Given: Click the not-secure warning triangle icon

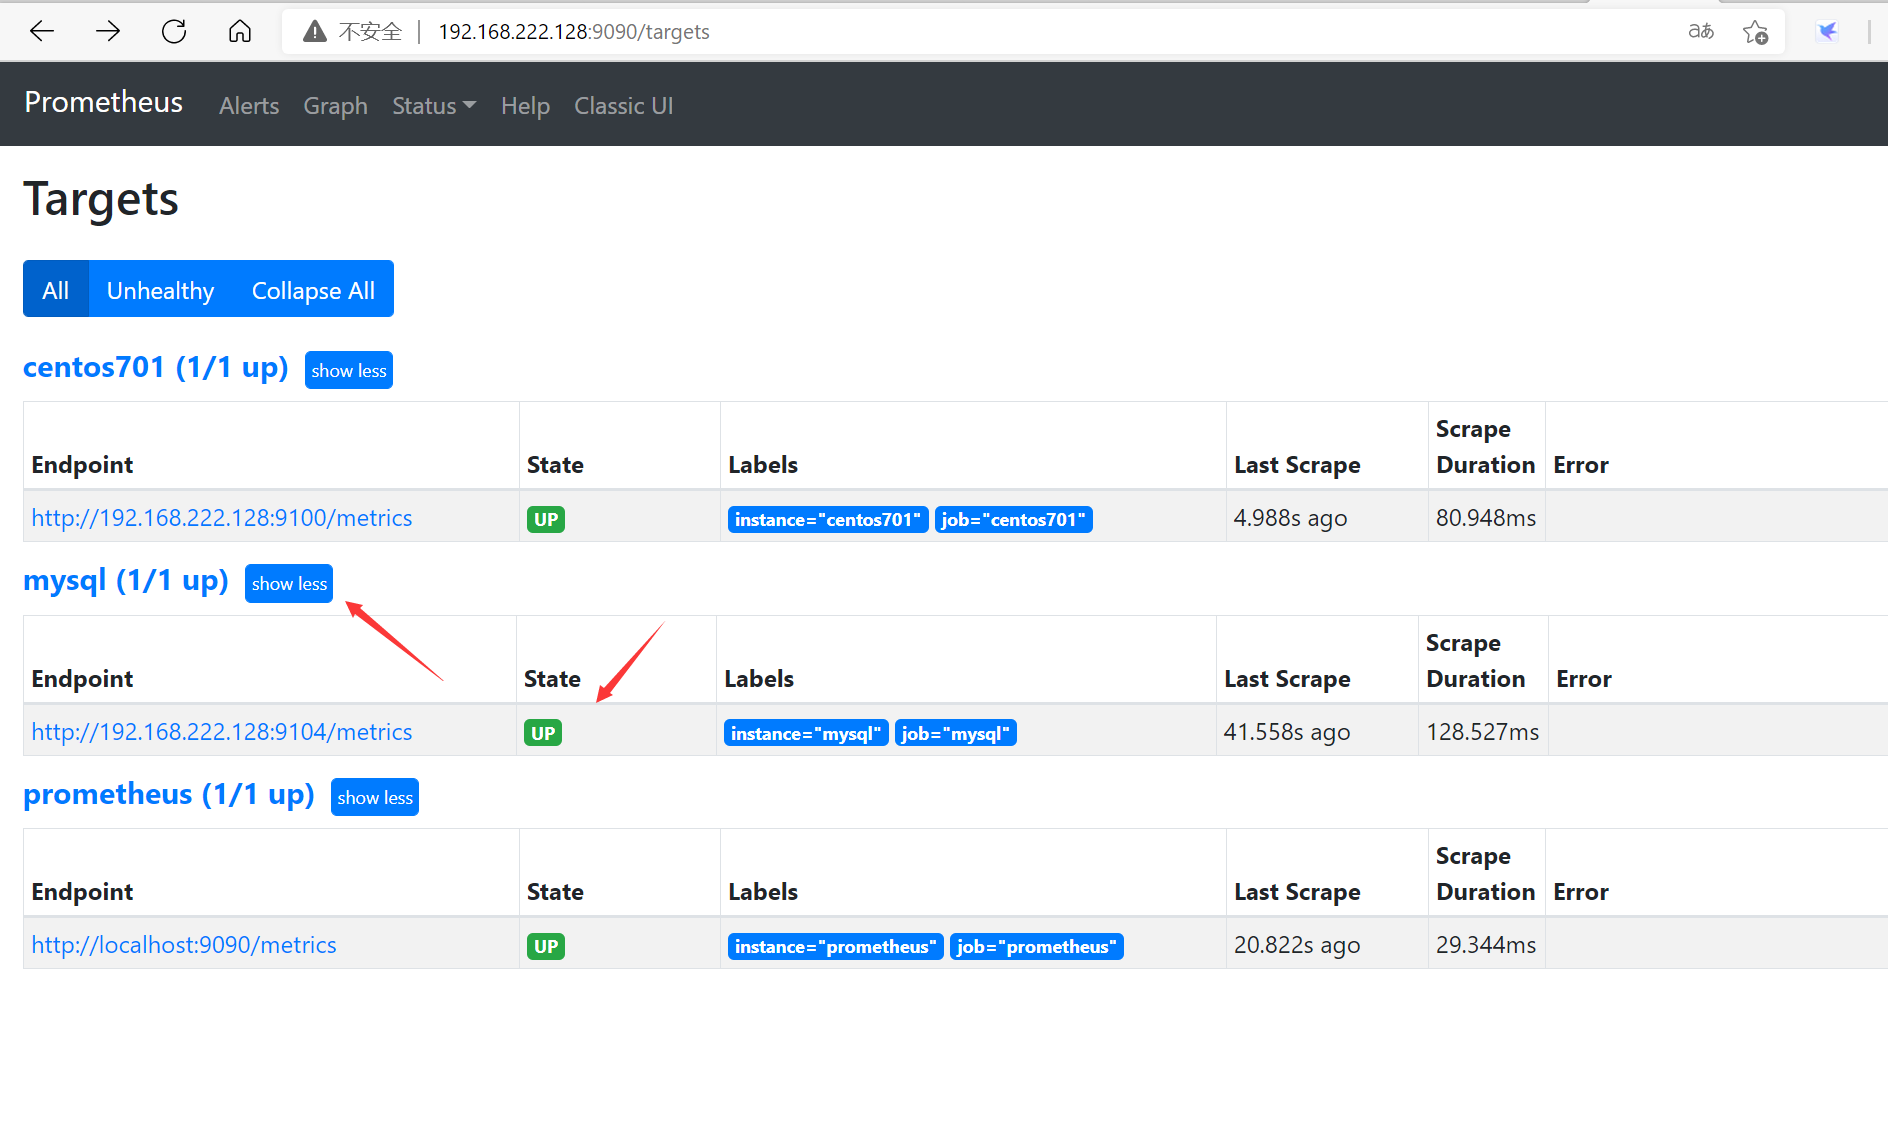Looking at the screenshot, I should pos(315,32).
